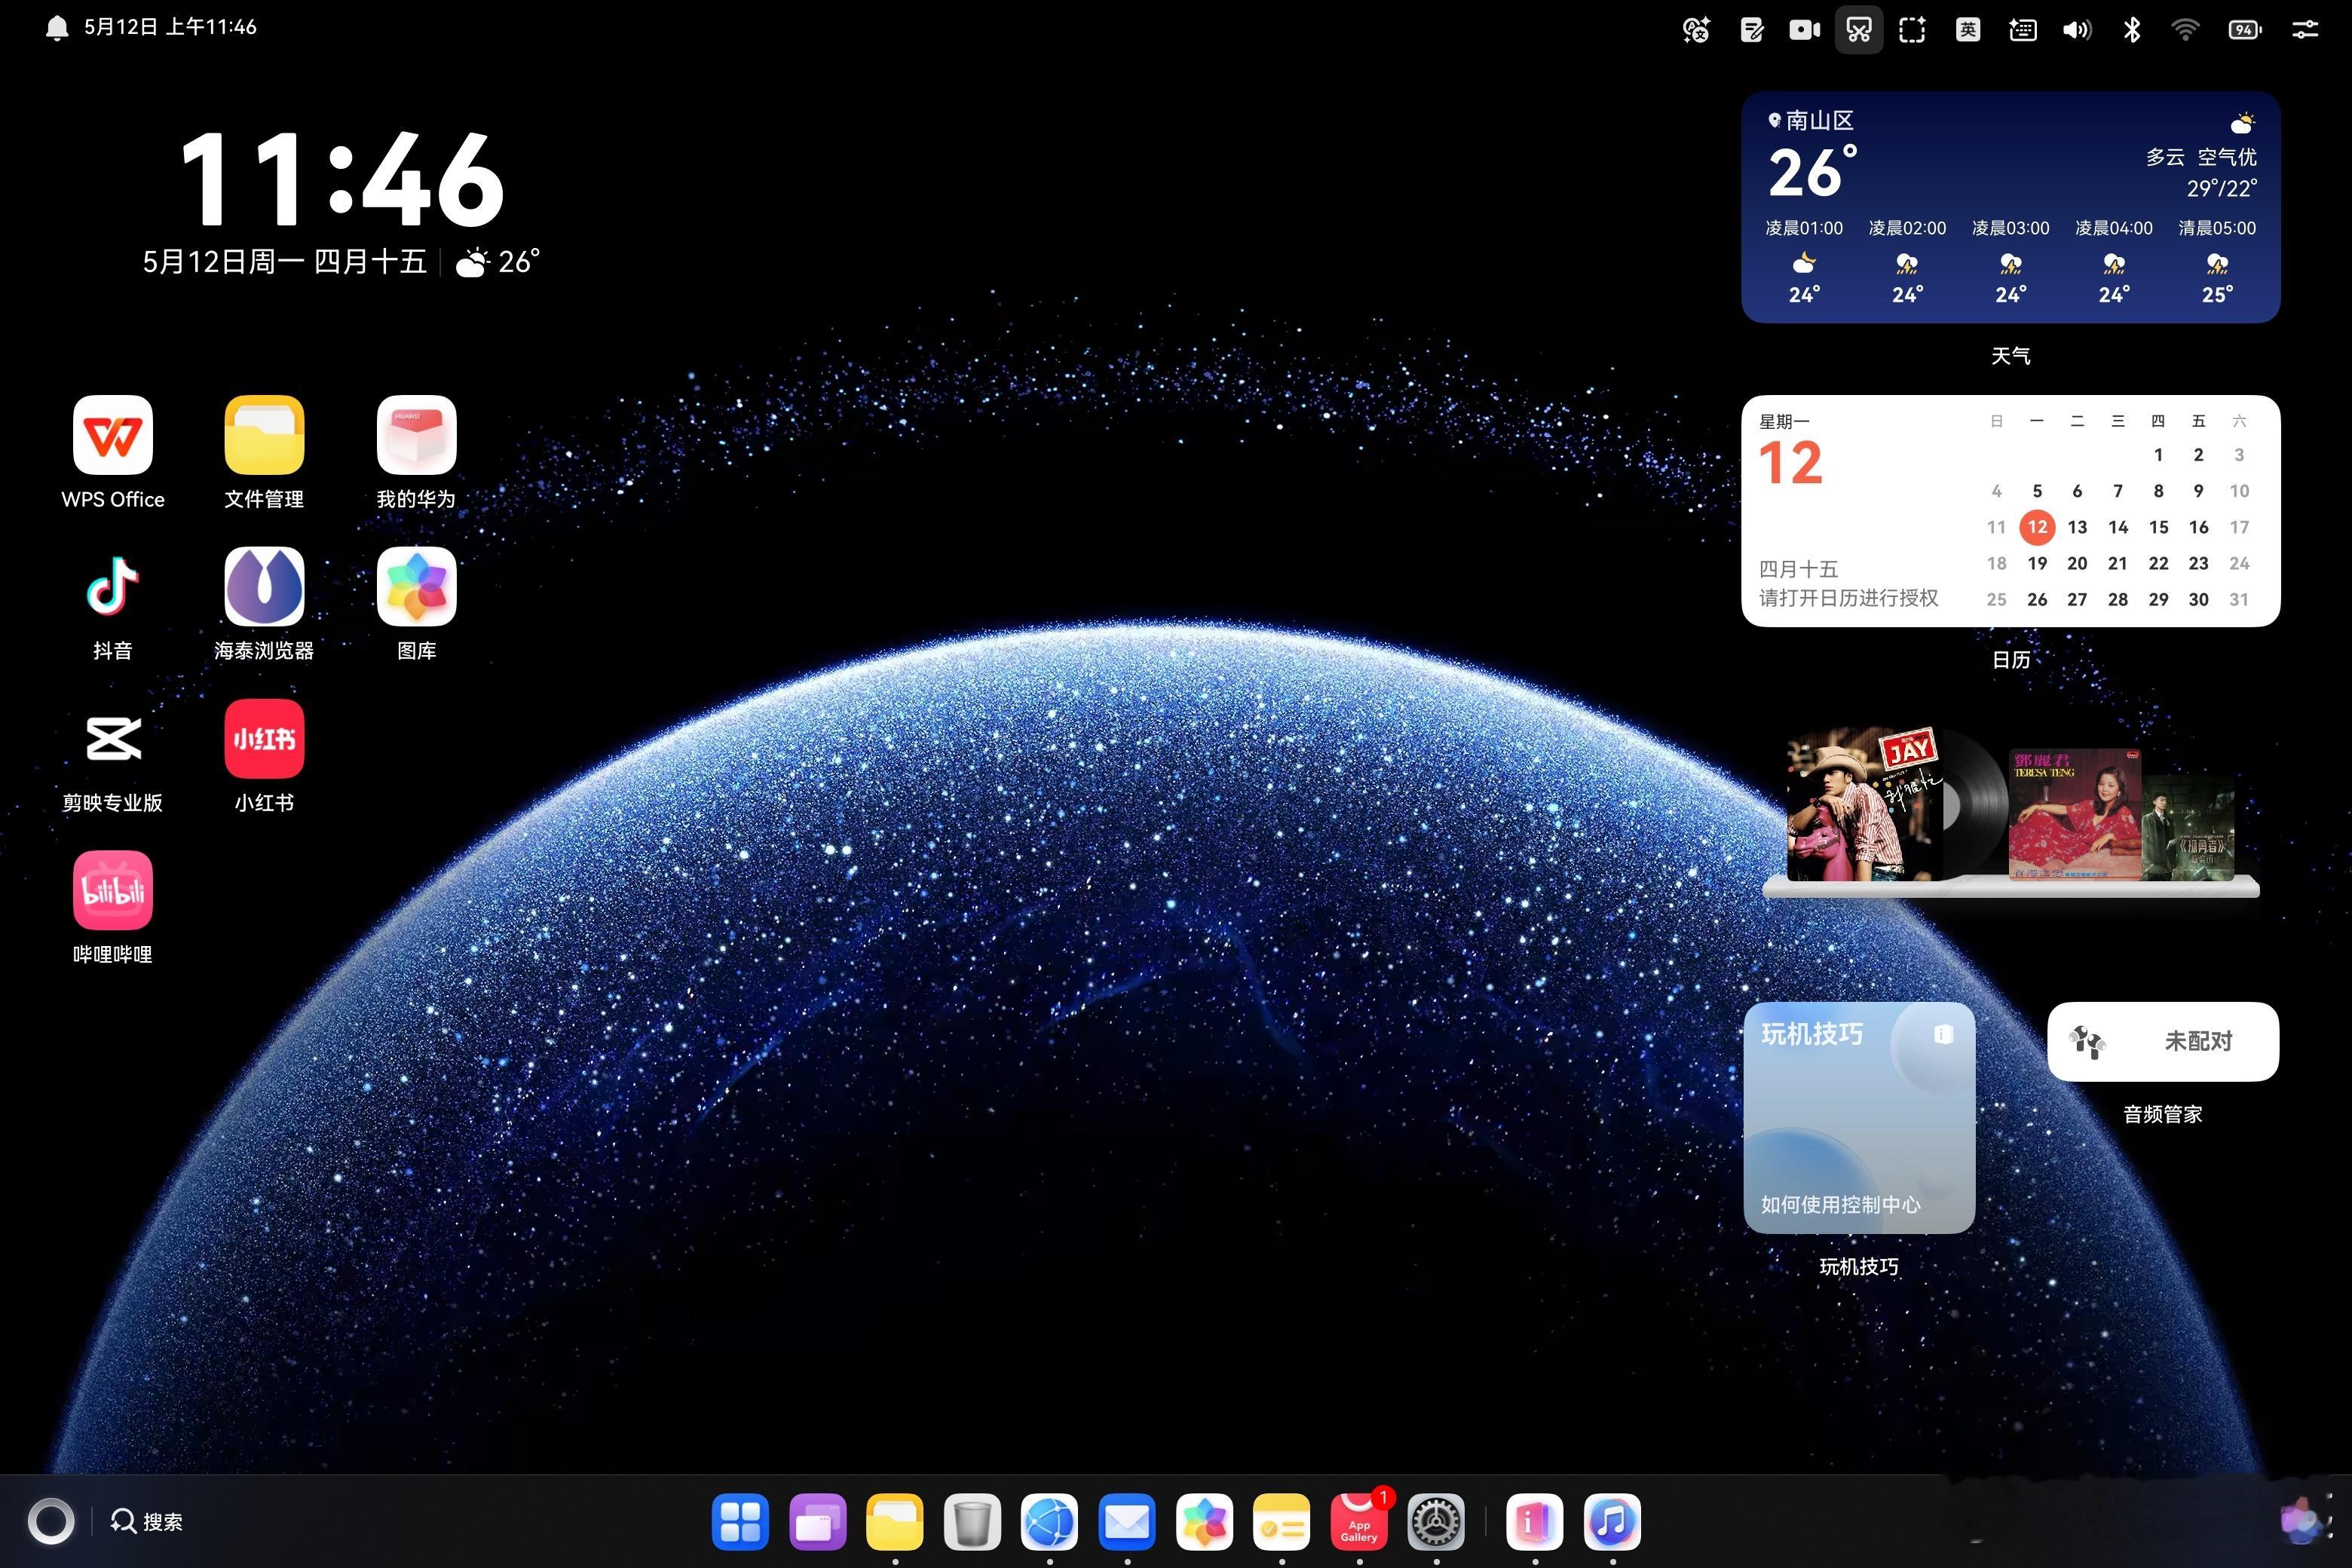Screen dimensions: 2352x1568
Task: Open the pink Tips book icon in dock
Action: (1535, 1522)
